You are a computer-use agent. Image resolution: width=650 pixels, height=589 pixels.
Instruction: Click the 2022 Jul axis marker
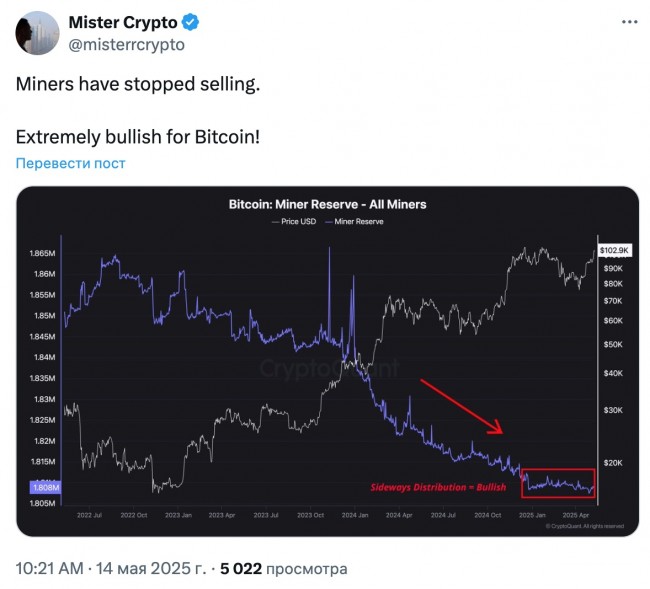(x=90, y=515)
